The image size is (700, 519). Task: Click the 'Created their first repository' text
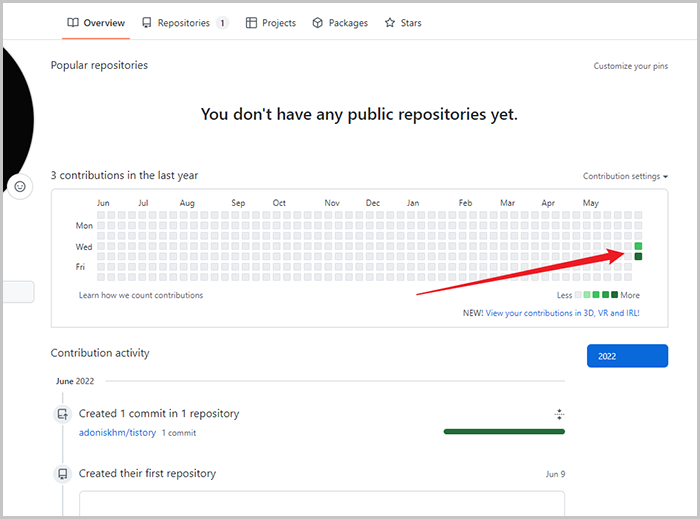point(147,473)
